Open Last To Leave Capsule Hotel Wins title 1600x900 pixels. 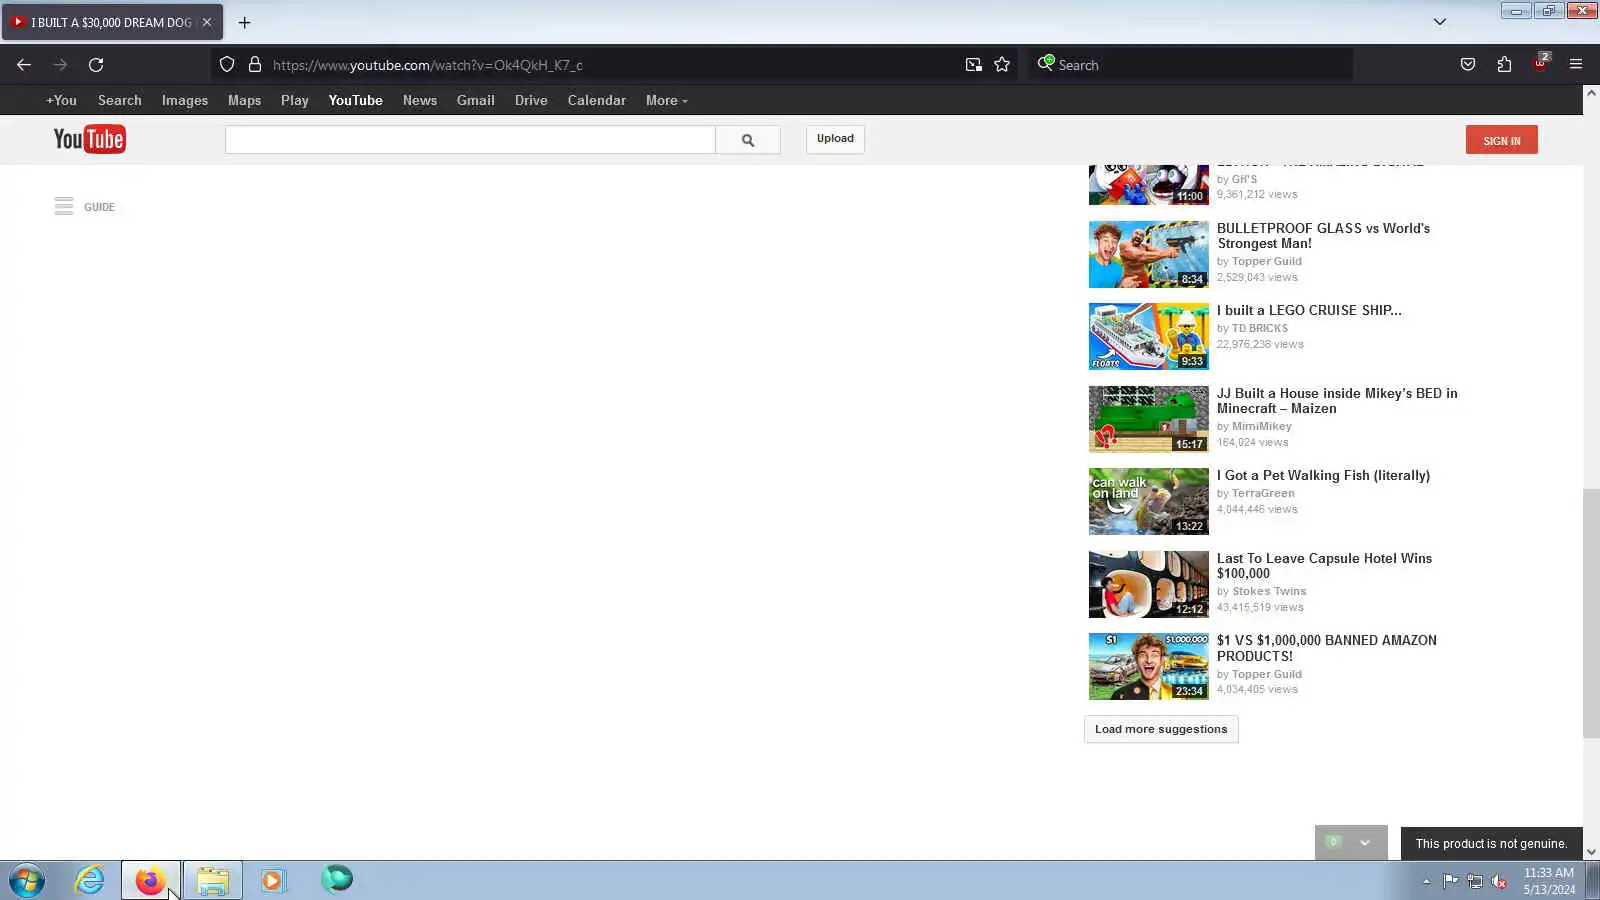click(1324, 566)
